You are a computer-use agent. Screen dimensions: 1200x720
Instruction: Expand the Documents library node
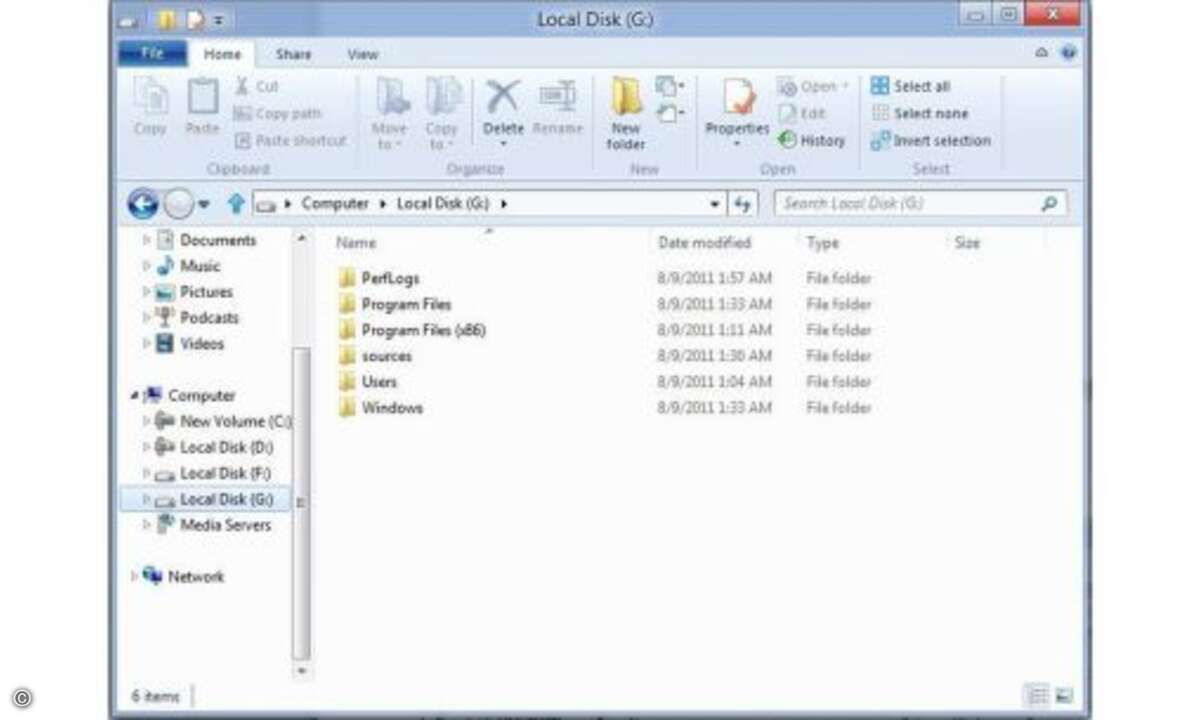[x=147, y=240]
